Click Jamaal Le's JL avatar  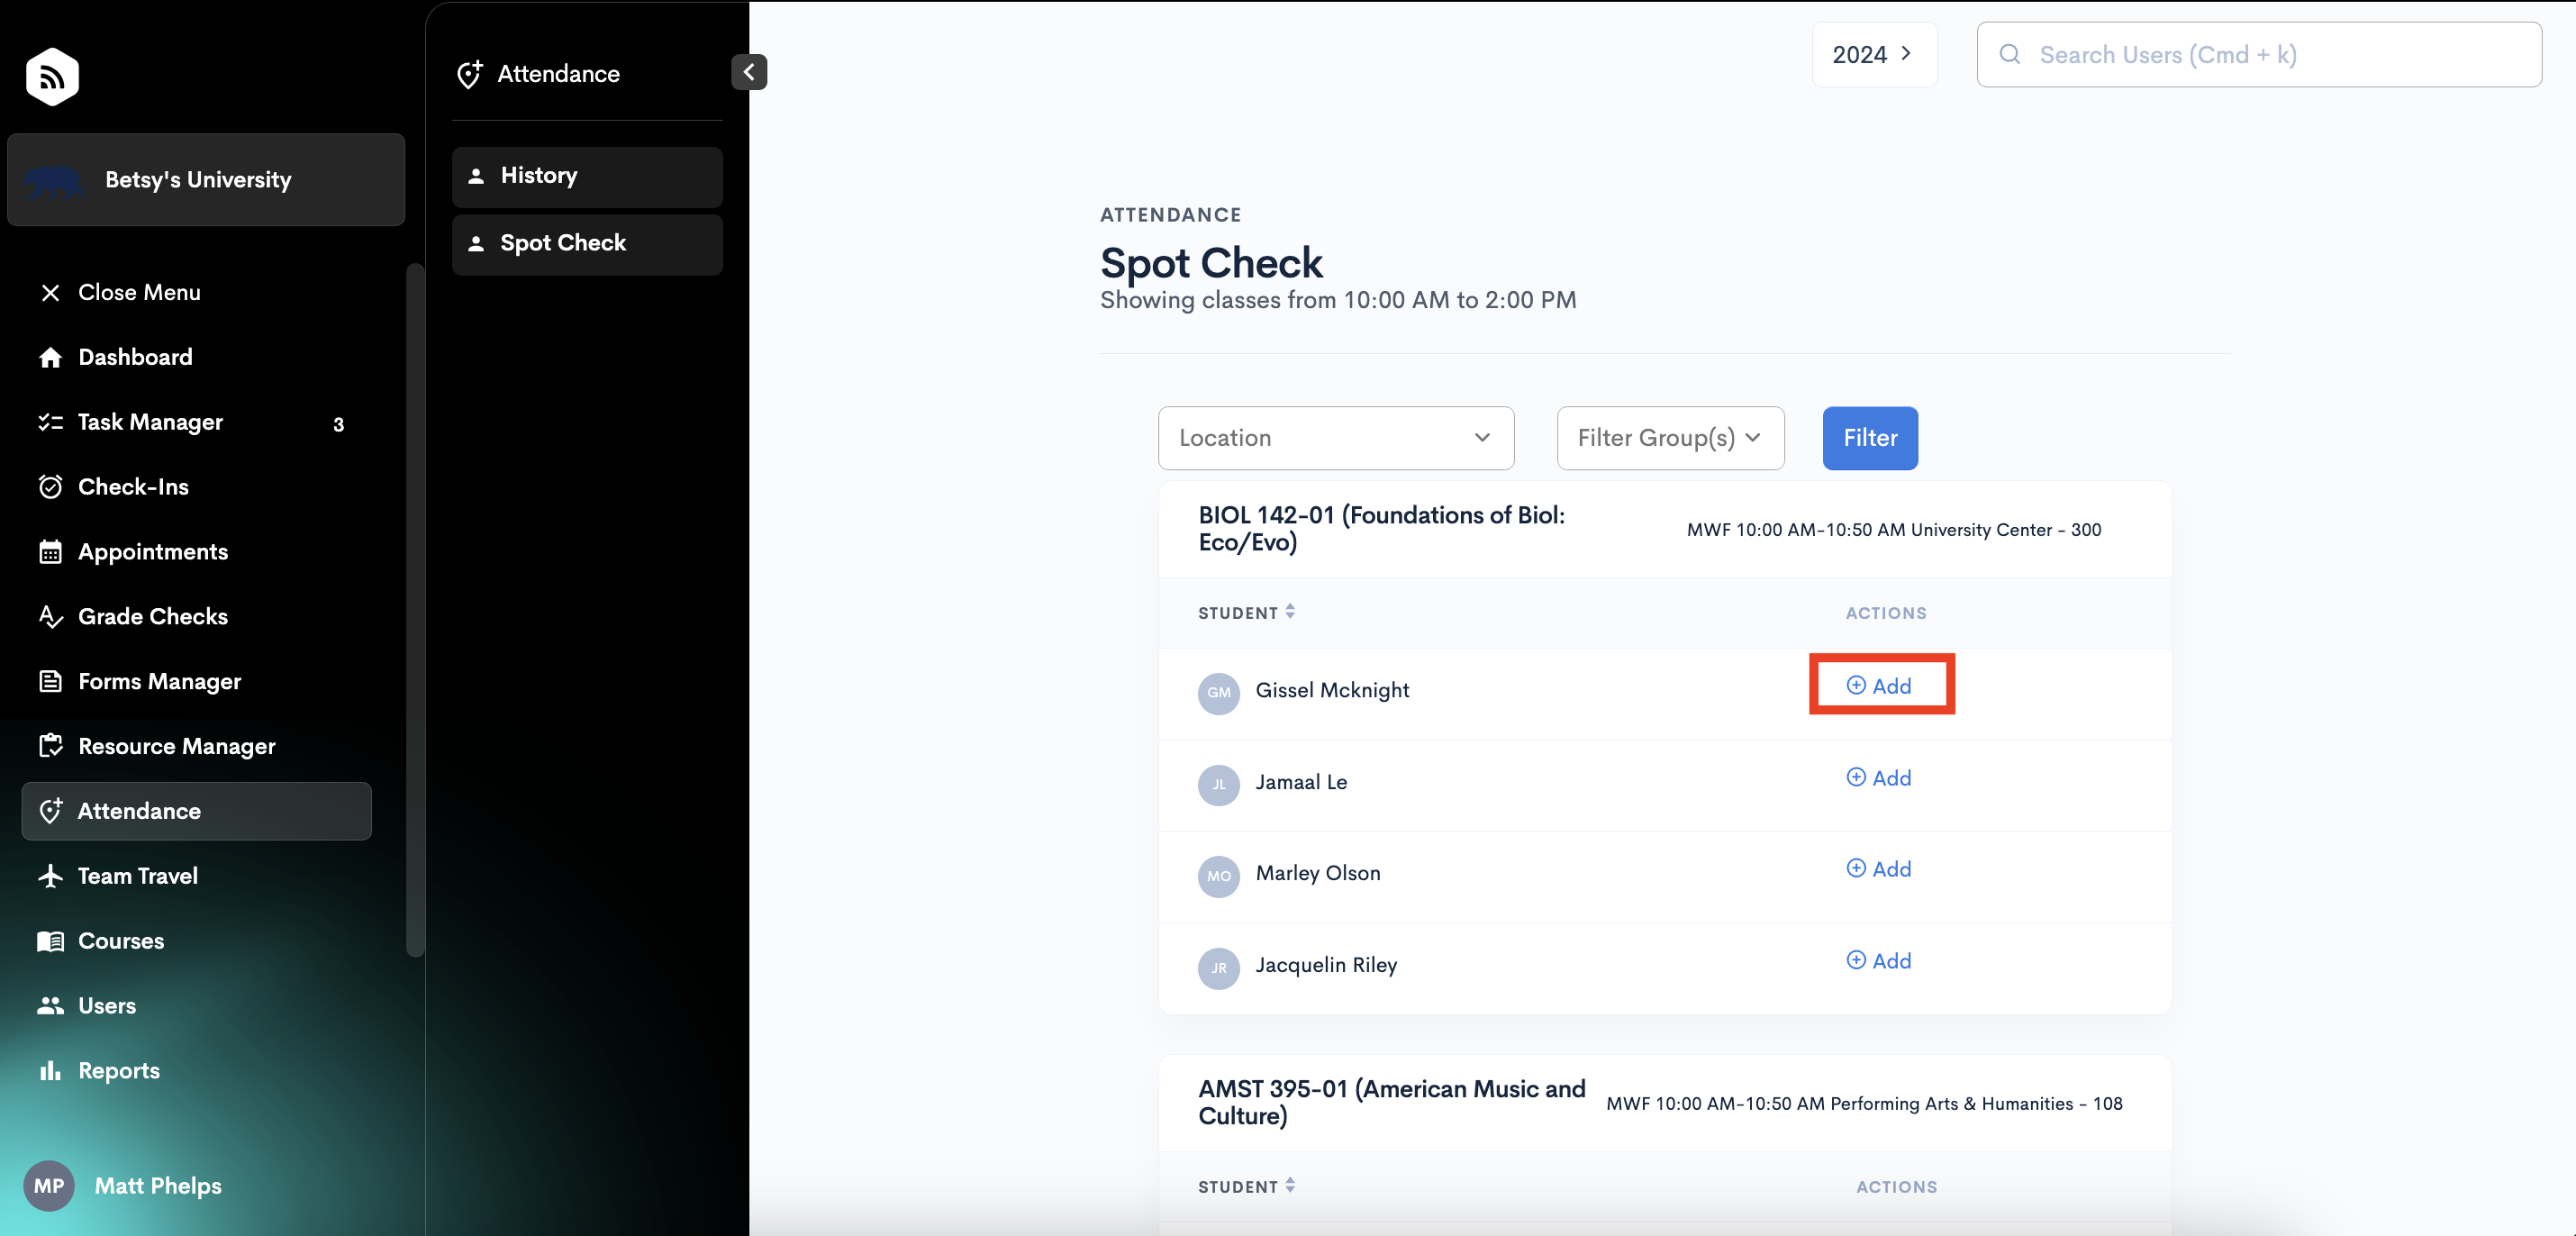[1219, 785]
